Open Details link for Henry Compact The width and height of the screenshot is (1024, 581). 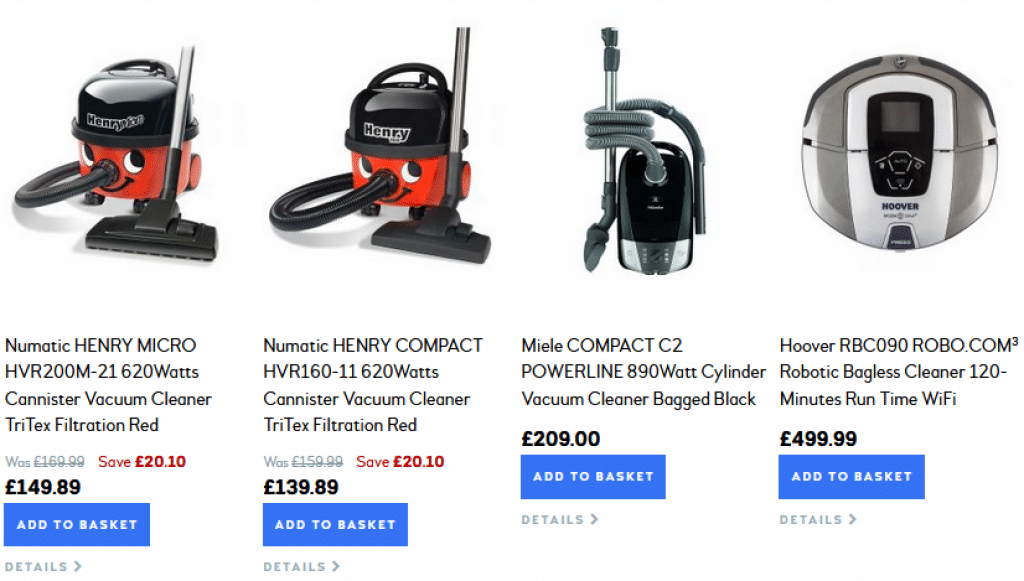pyautogui.click(x=302, y=567)
